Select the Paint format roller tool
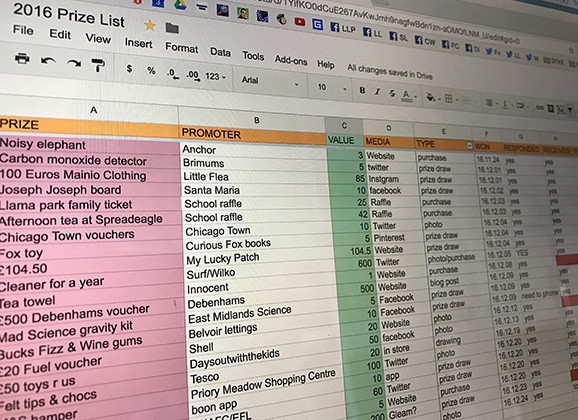 tap(98, 66)
